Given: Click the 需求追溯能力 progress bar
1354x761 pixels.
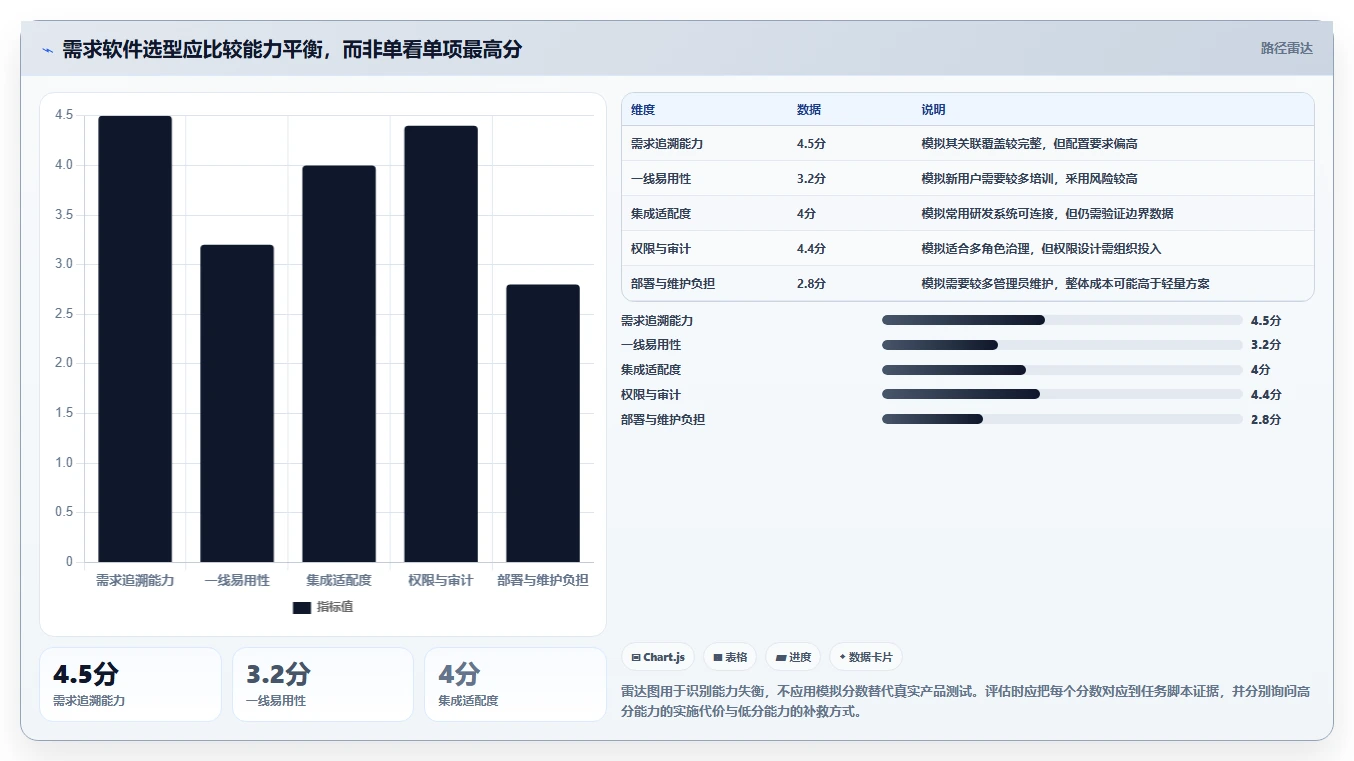Looking at the screenshot, I should pyautogui.click(x=1062, y=320).
